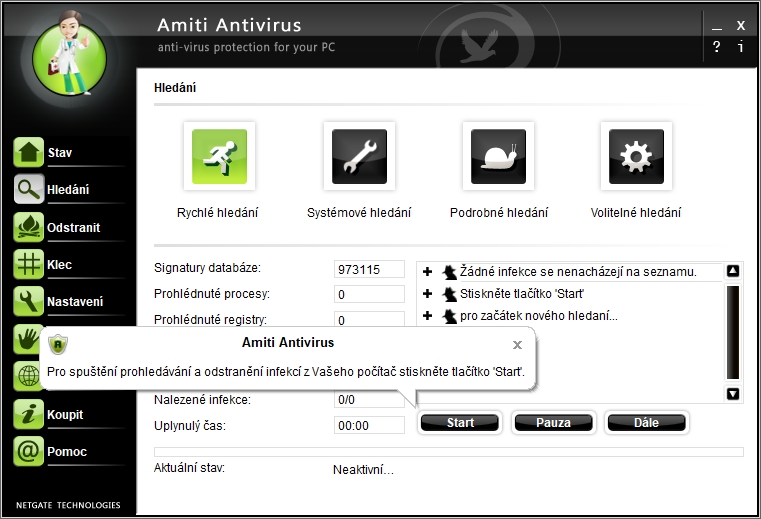Click the 'NETGATE TECHNOLOGIES' text

coord(68,505)
